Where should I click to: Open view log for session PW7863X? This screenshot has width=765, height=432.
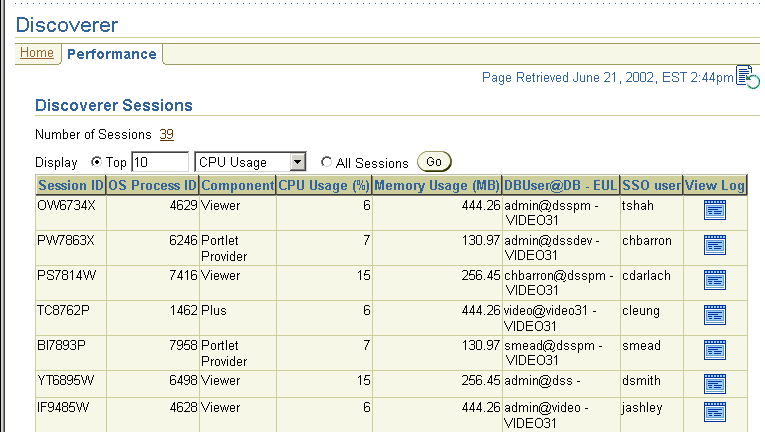coord(715,245)
